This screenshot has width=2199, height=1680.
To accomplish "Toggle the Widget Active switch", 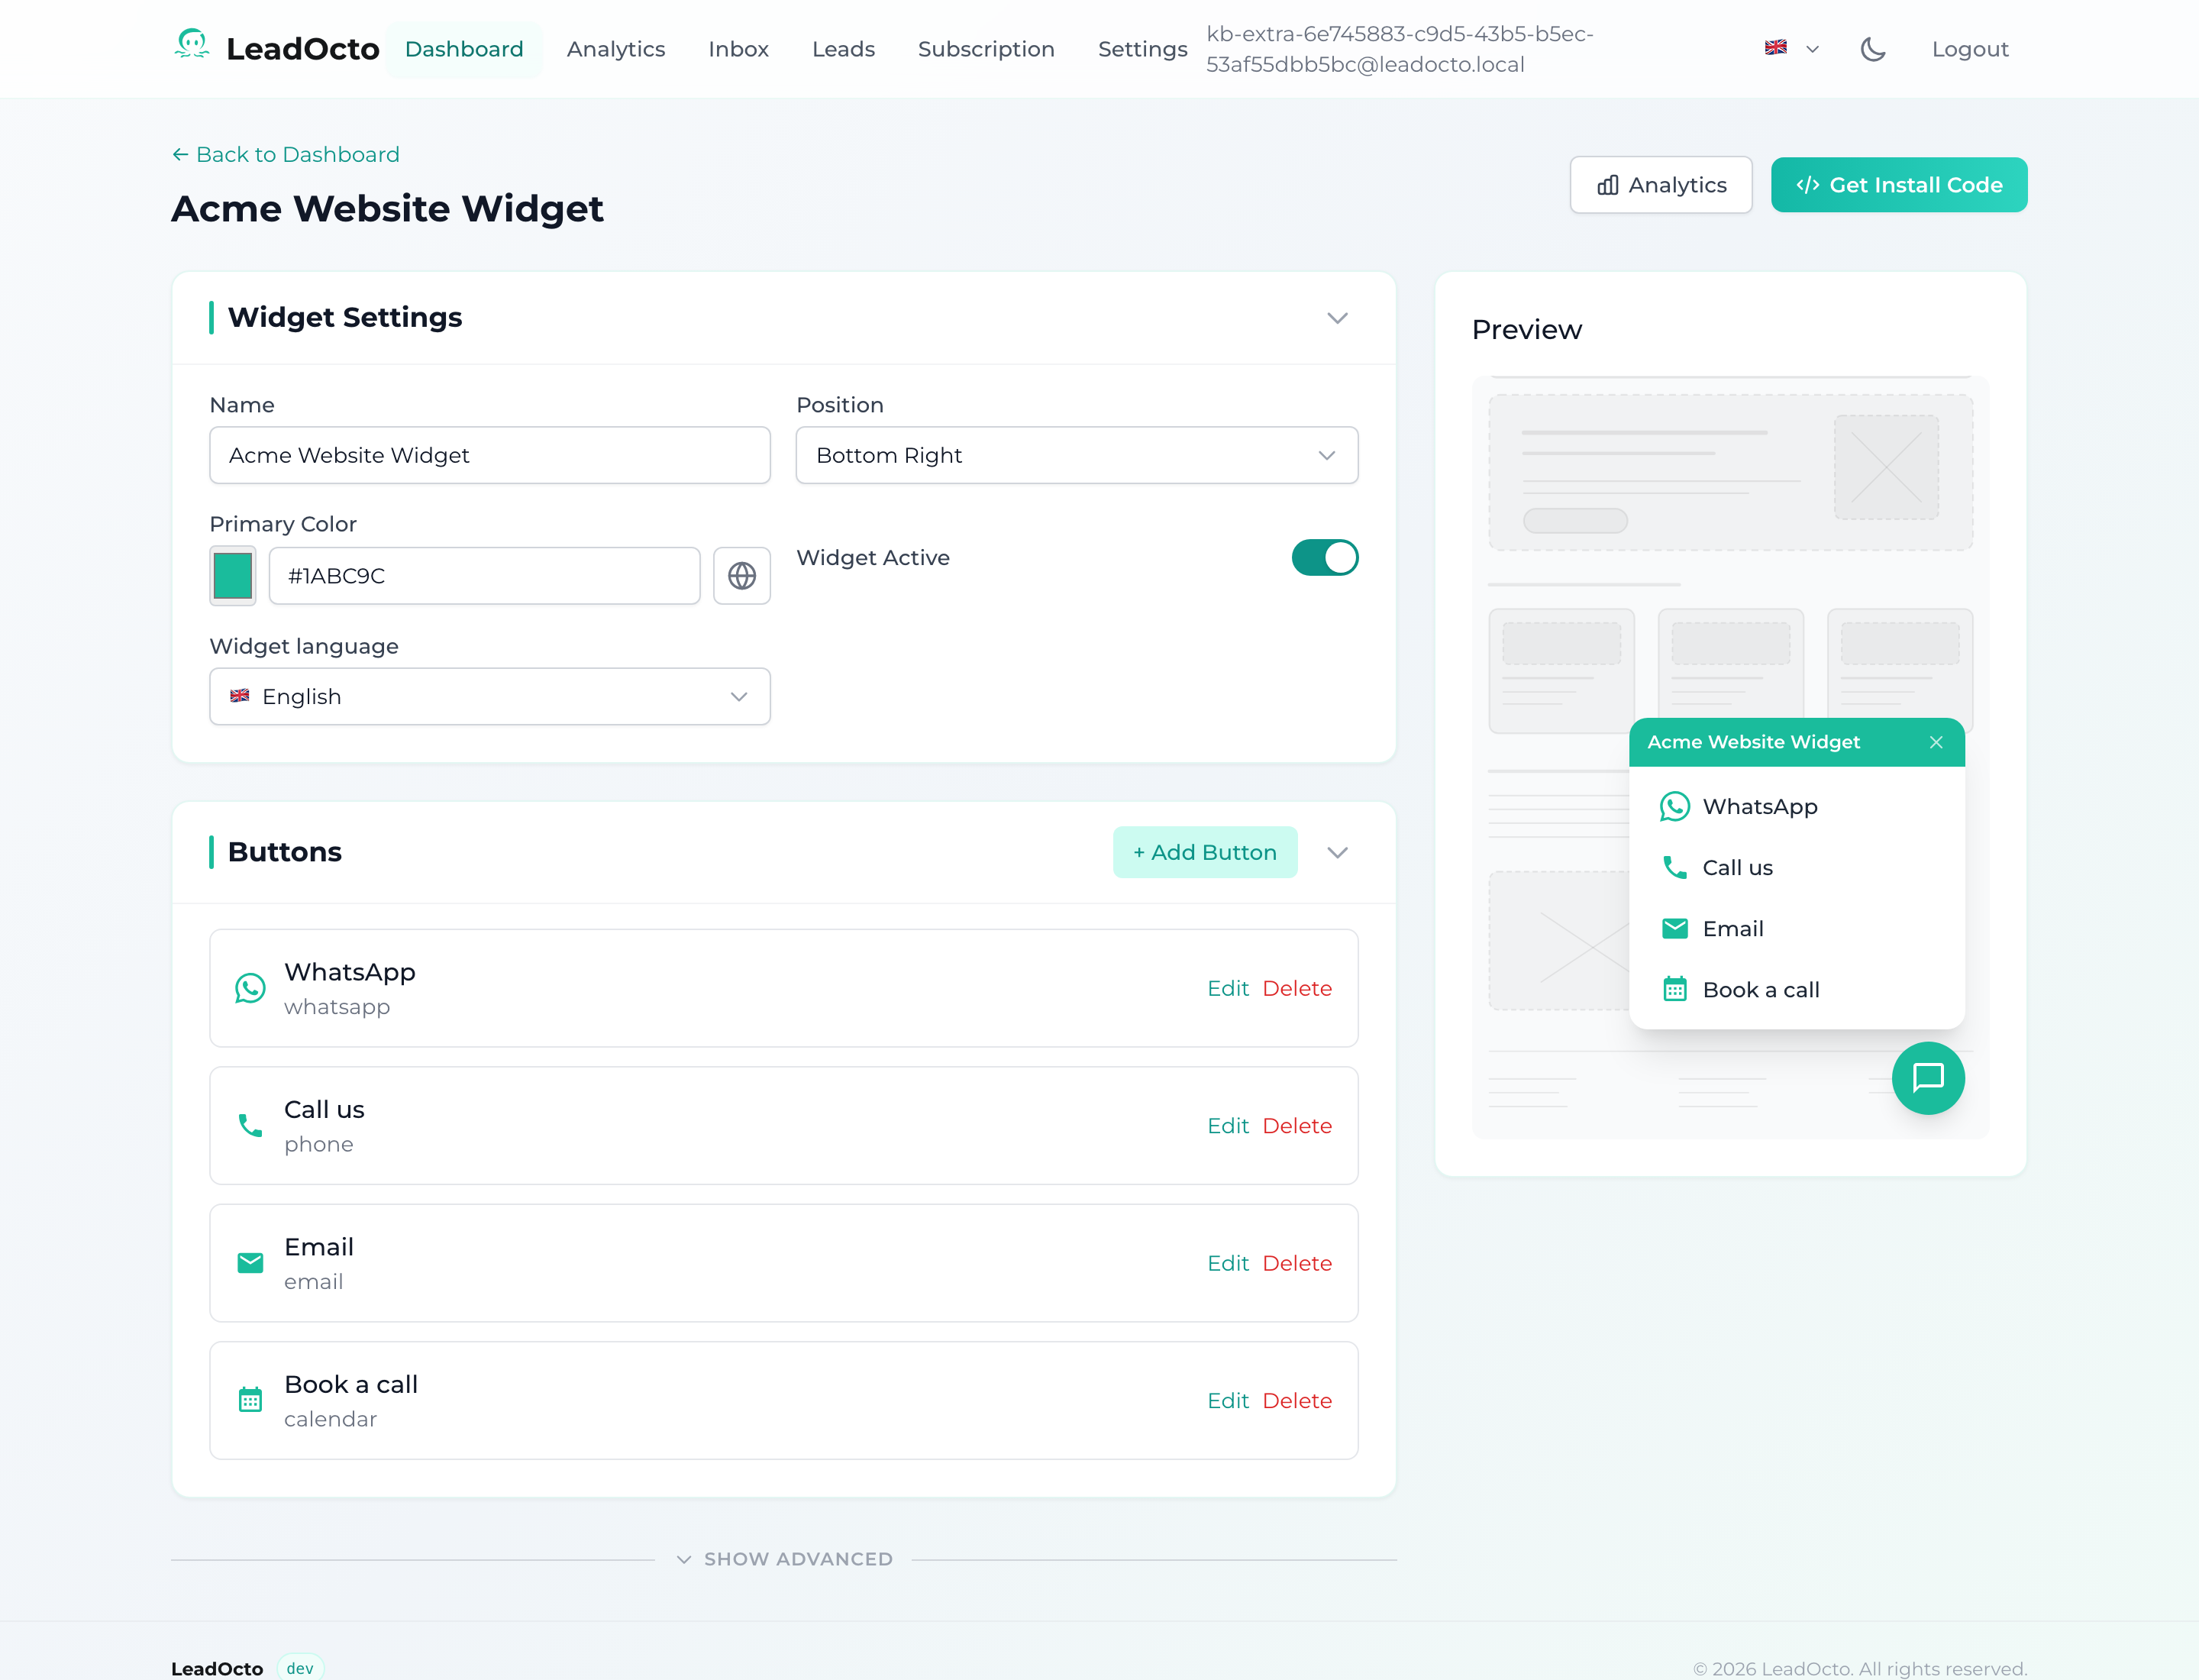I will click(x=1324, y=558).
